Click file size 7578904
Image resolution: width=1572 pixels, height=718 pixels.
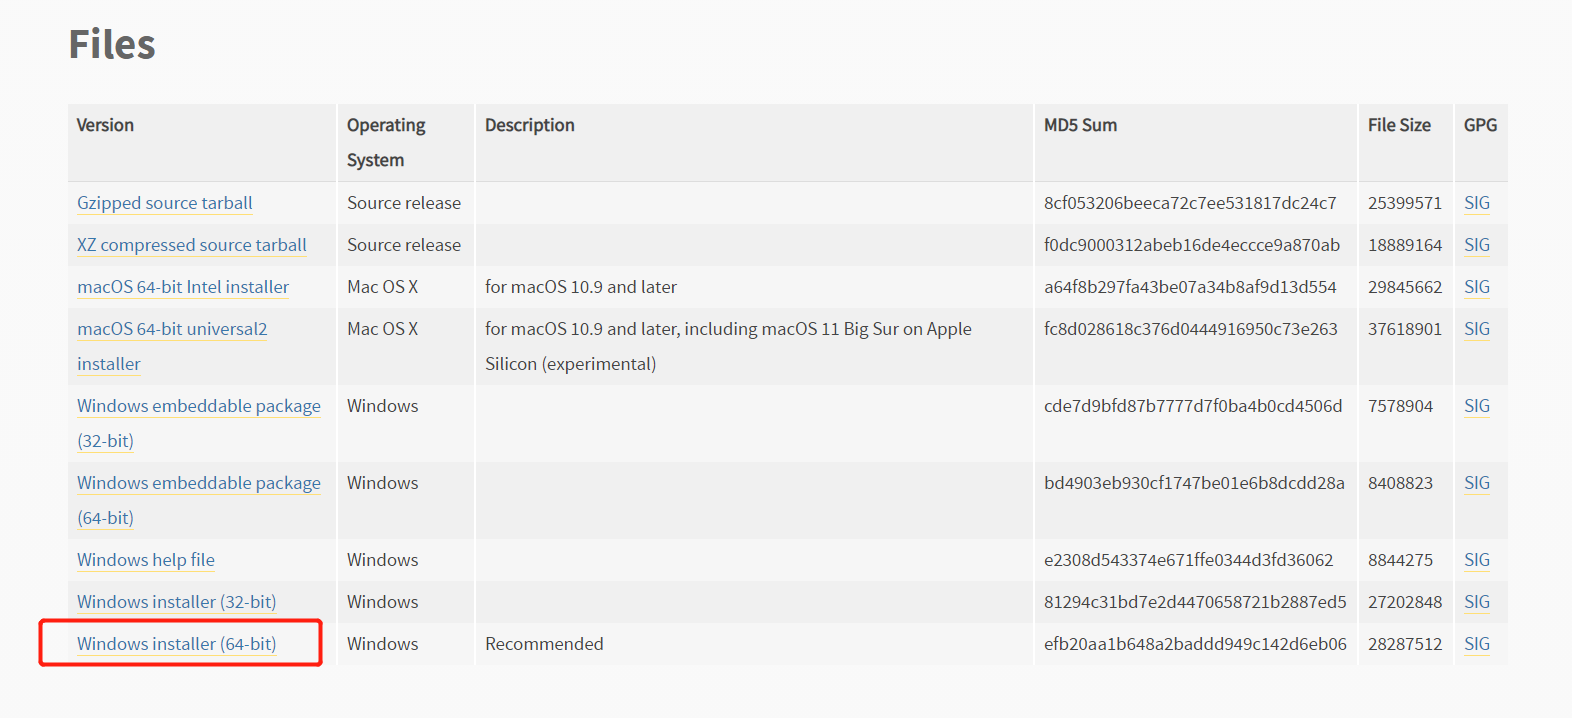(1400, 406)
